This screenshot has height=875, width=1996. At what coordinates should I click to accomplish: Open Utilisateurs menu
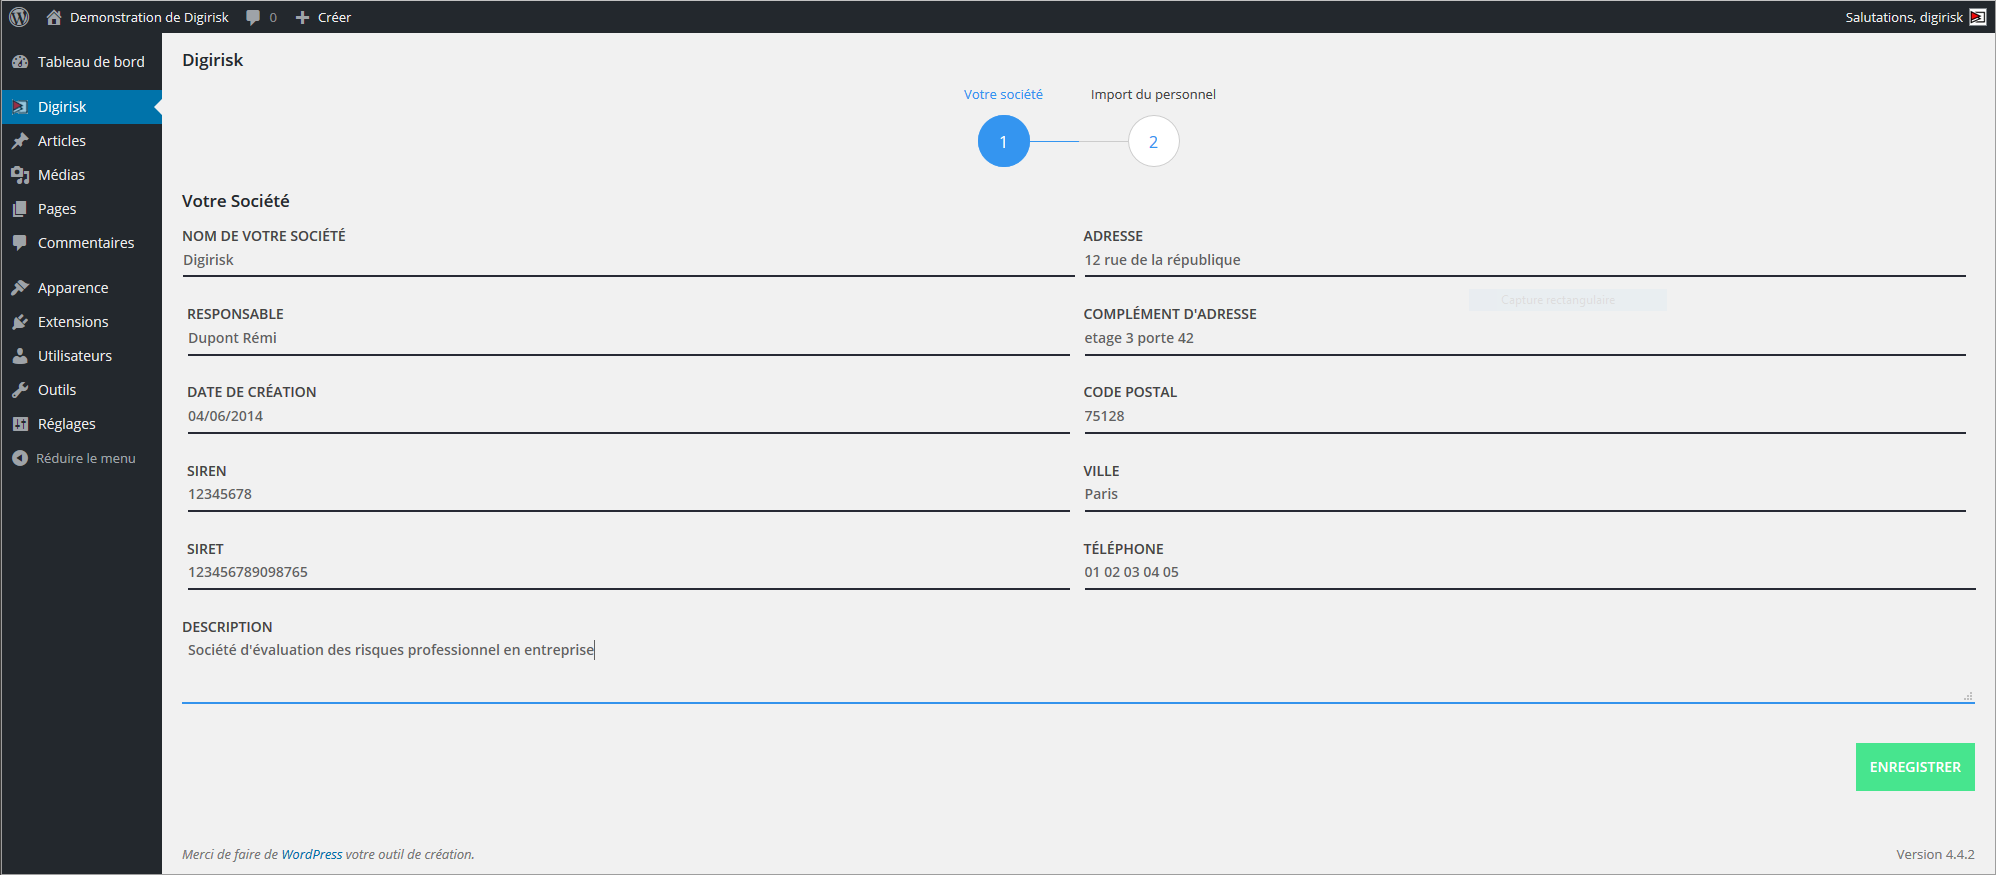pos(81,356)
